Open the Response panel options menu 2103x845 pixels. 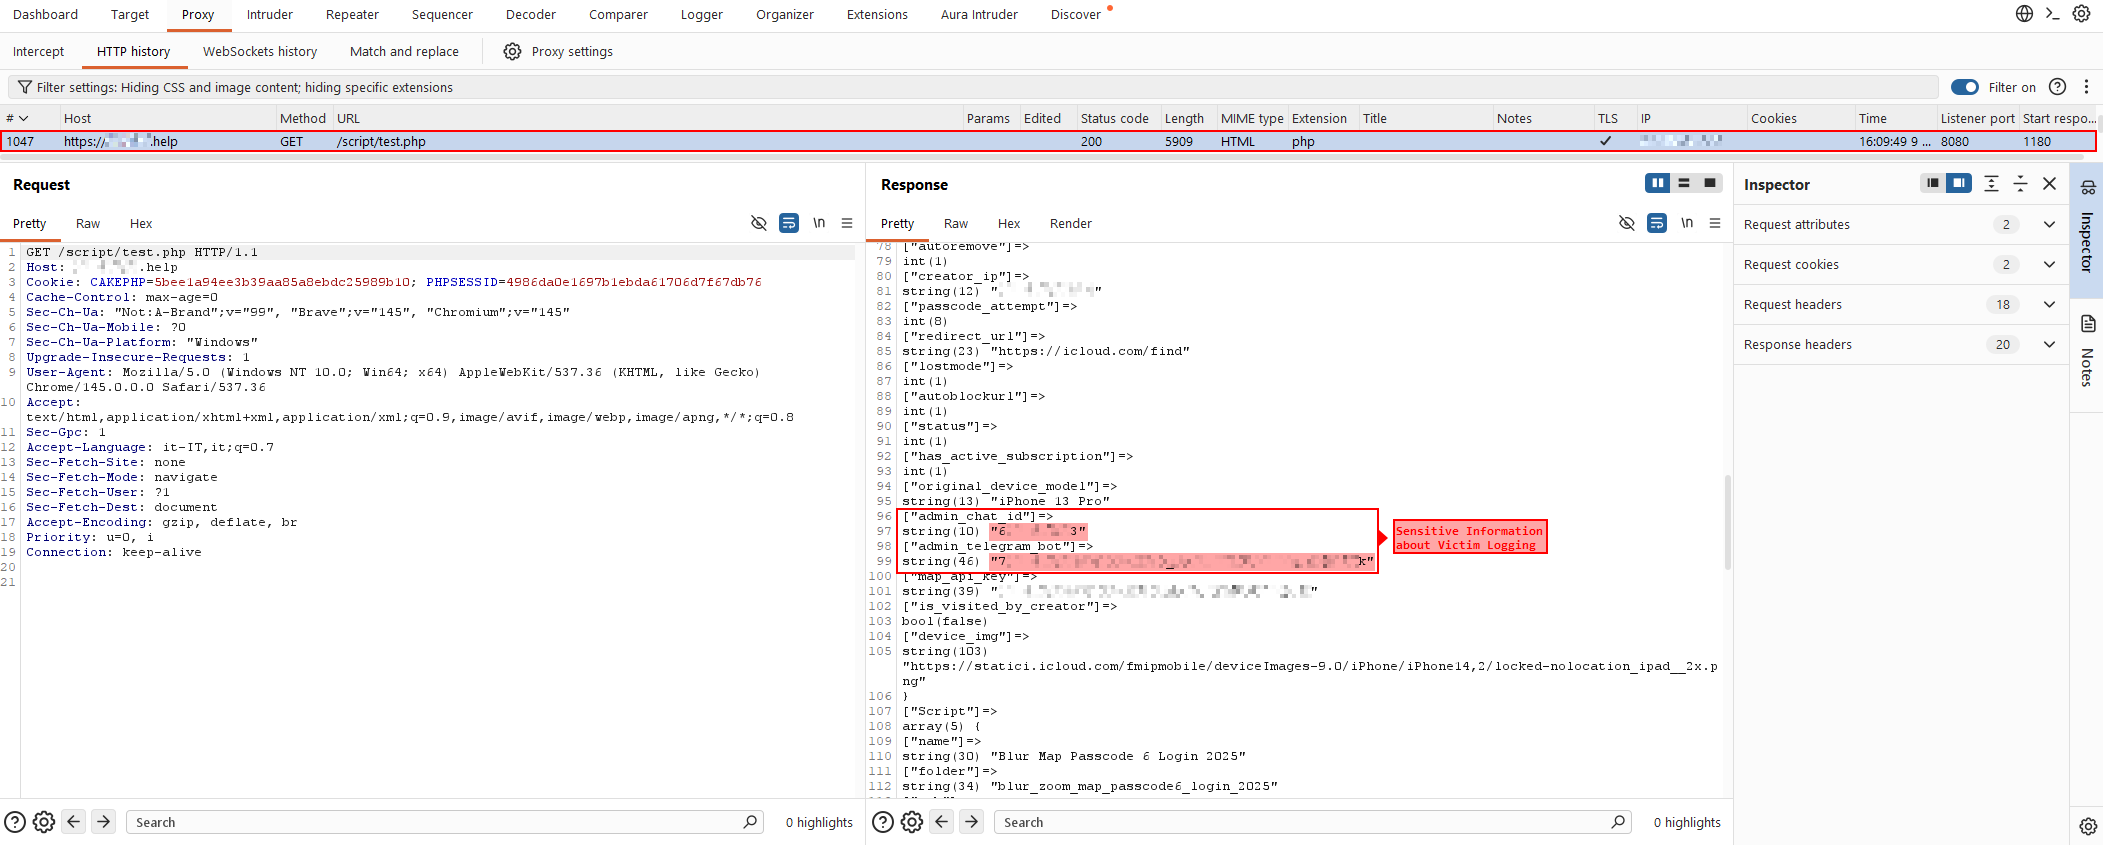click(x=1715, y=223)
